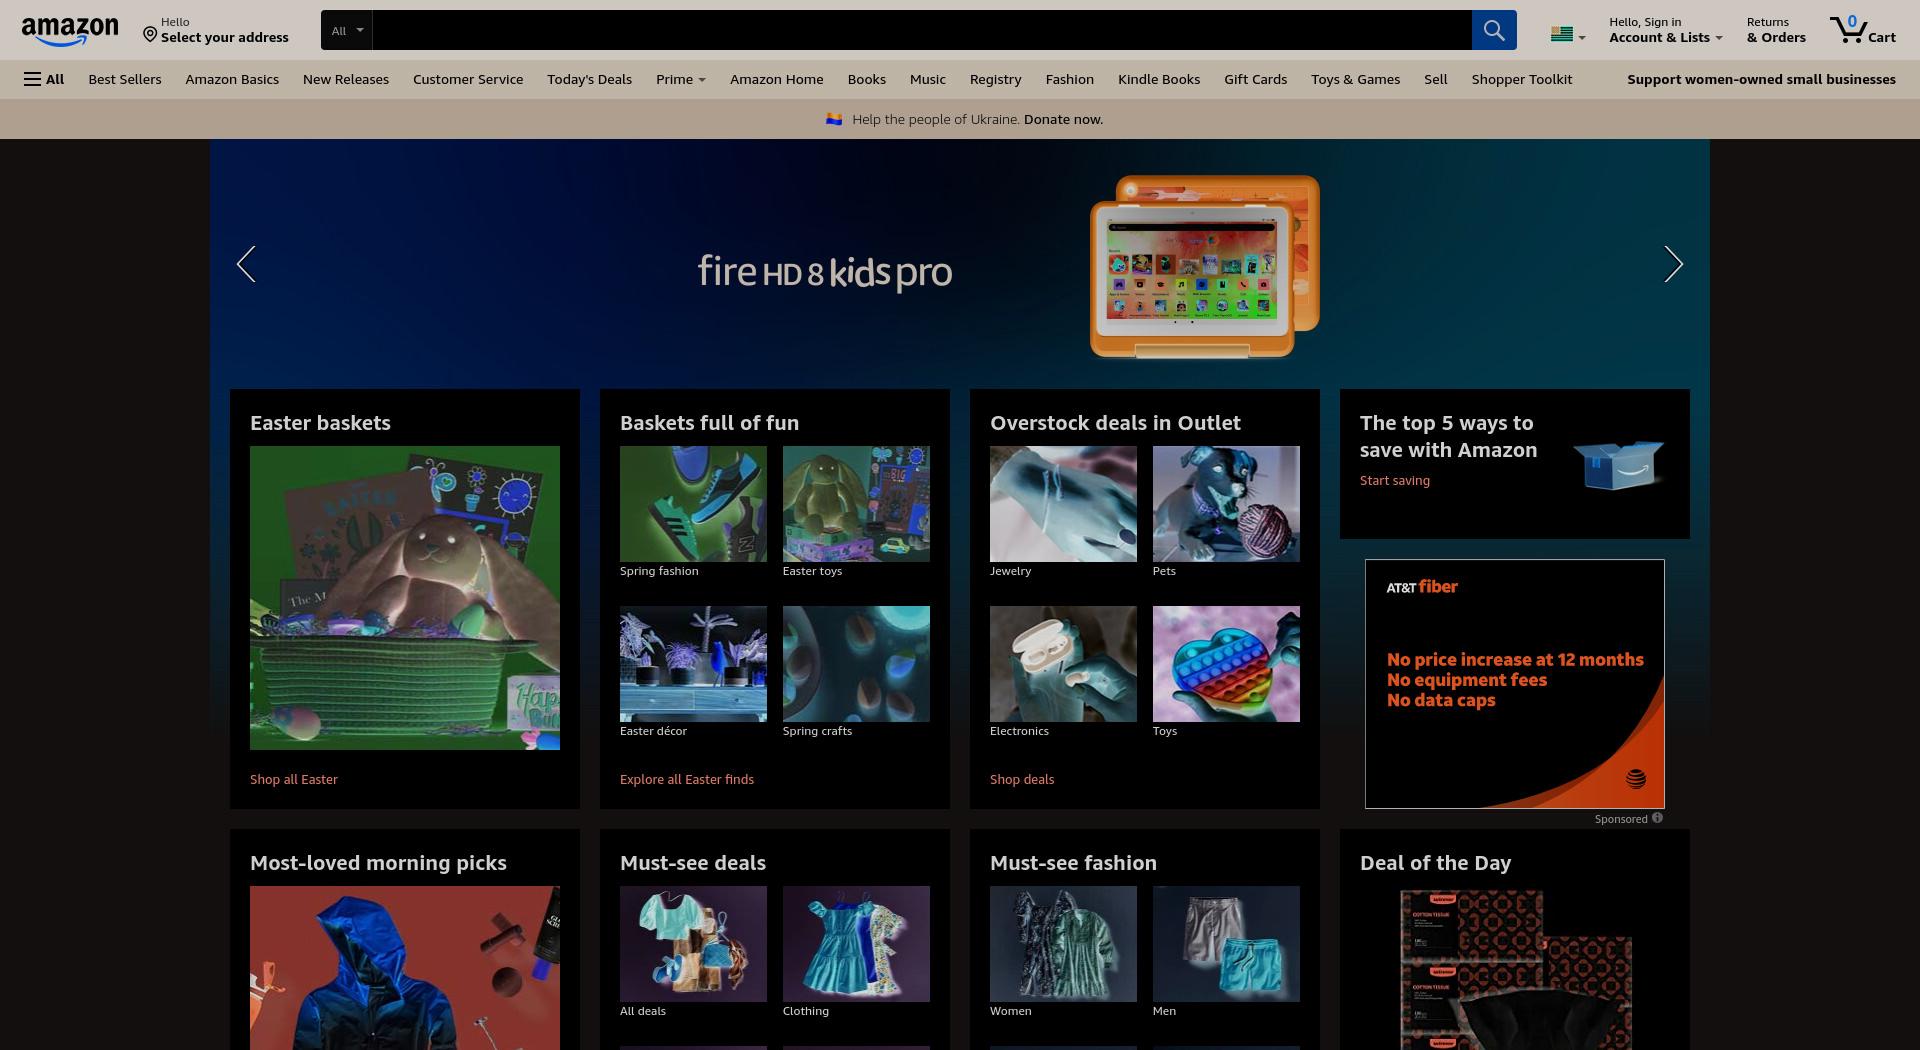This screenshot has width=1920, height=1050.
Task: Click Shop deals link
Action: 1022,779
